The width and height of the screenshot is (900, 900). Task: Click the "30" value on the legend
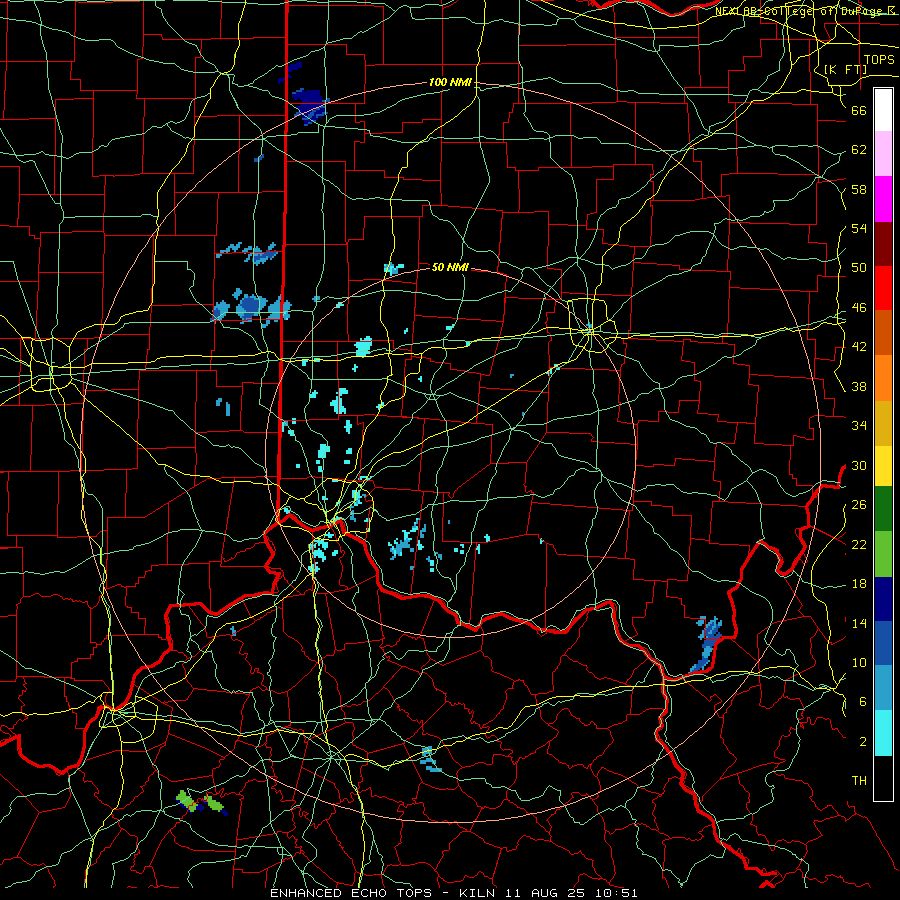click(x=859, y=465)
